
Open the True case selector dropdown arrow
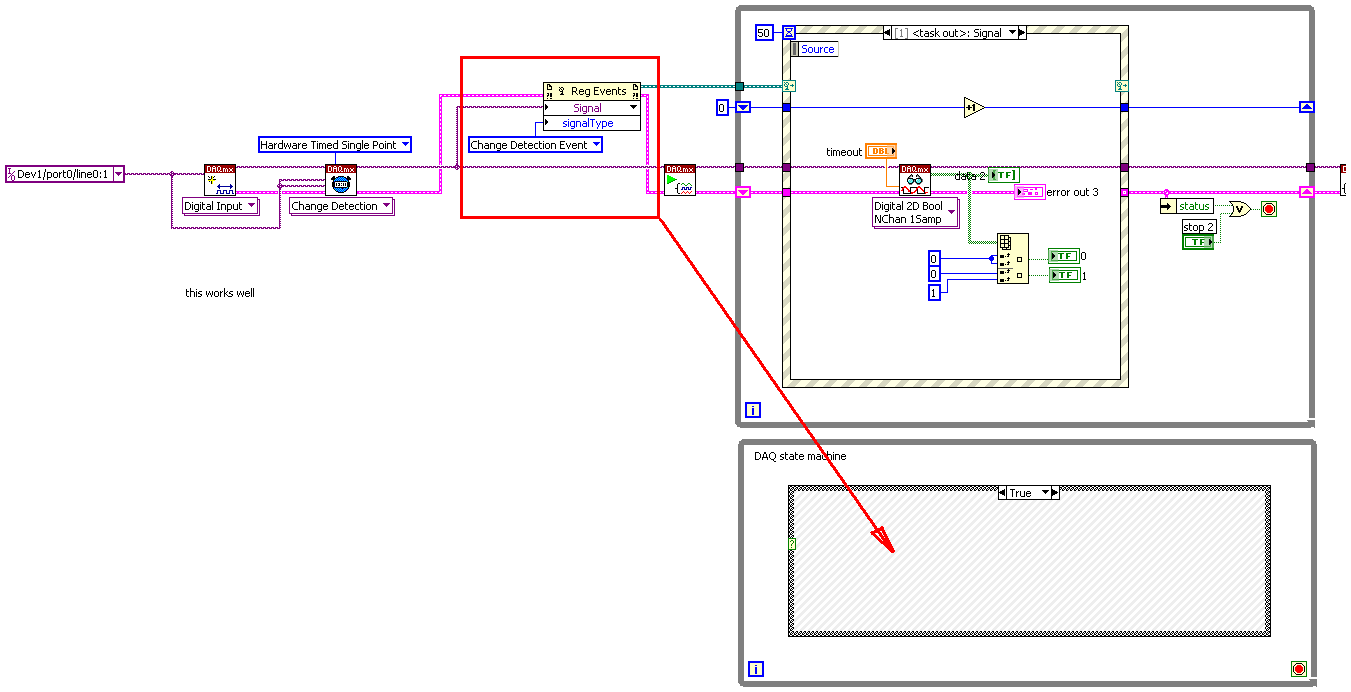click(x=1046, y=493)
